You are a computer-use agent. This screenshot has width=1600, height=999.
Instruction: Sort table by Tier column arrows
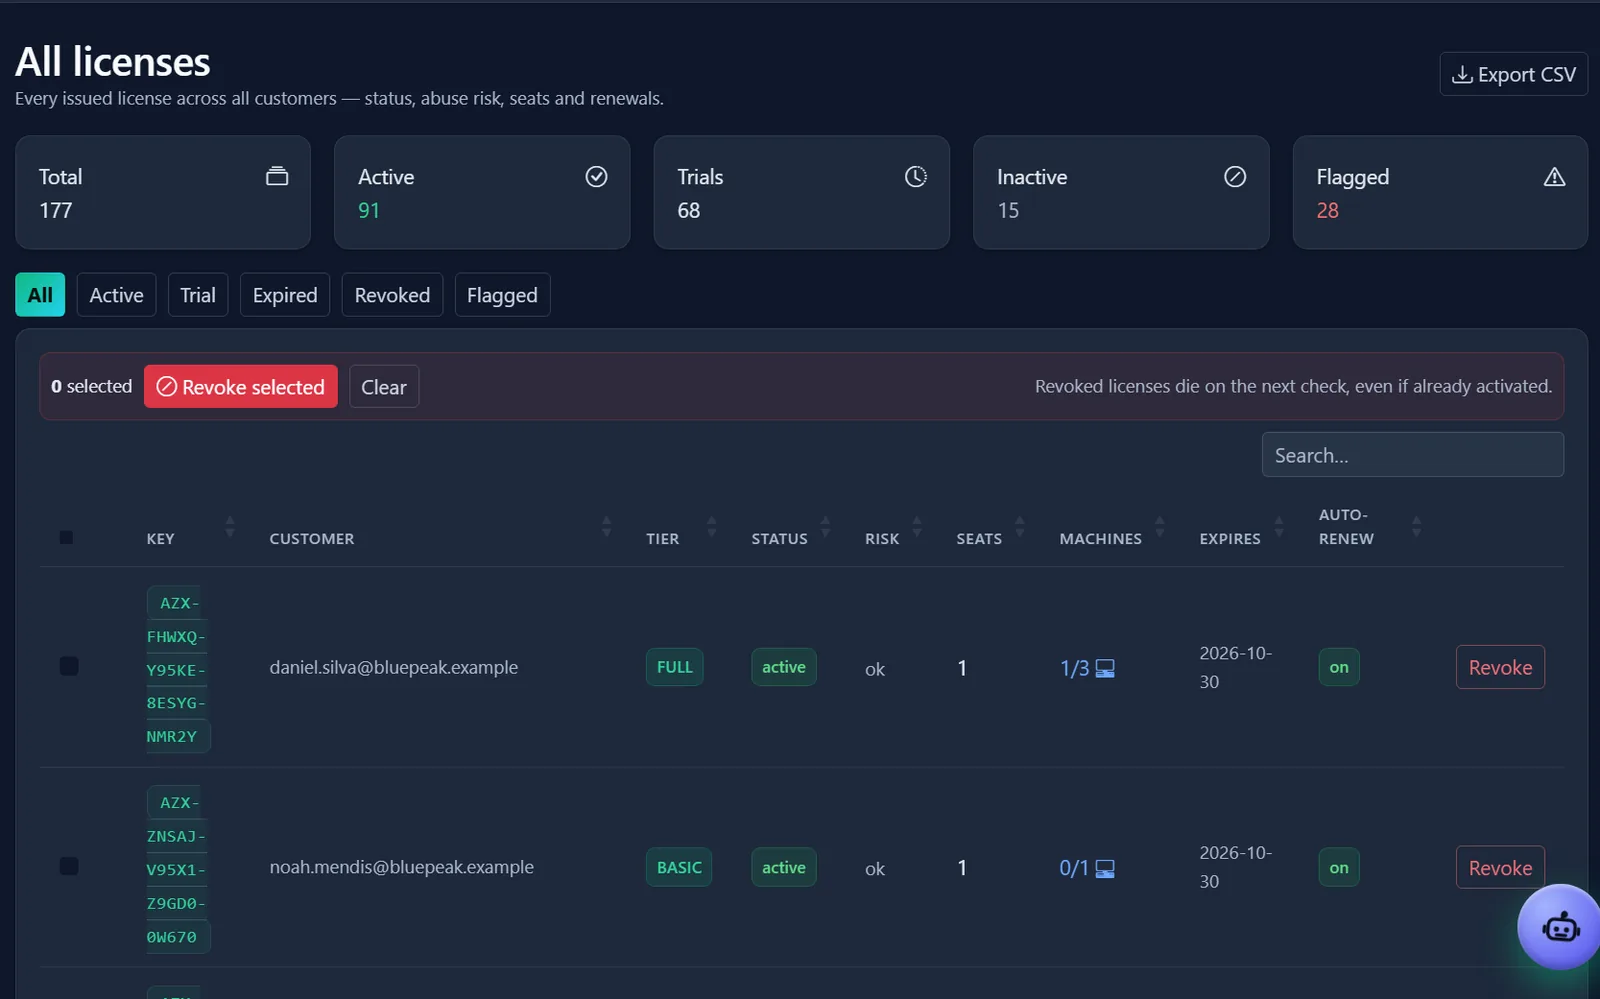(x=711, y=526)
